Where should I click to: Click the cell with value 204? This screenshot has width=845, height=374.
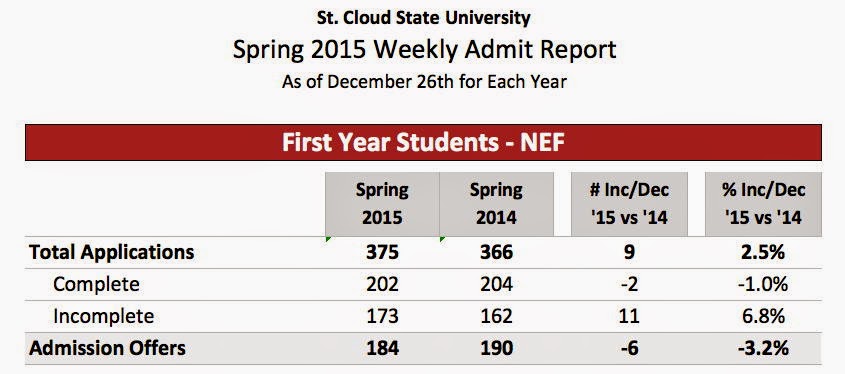pos(496,284)
